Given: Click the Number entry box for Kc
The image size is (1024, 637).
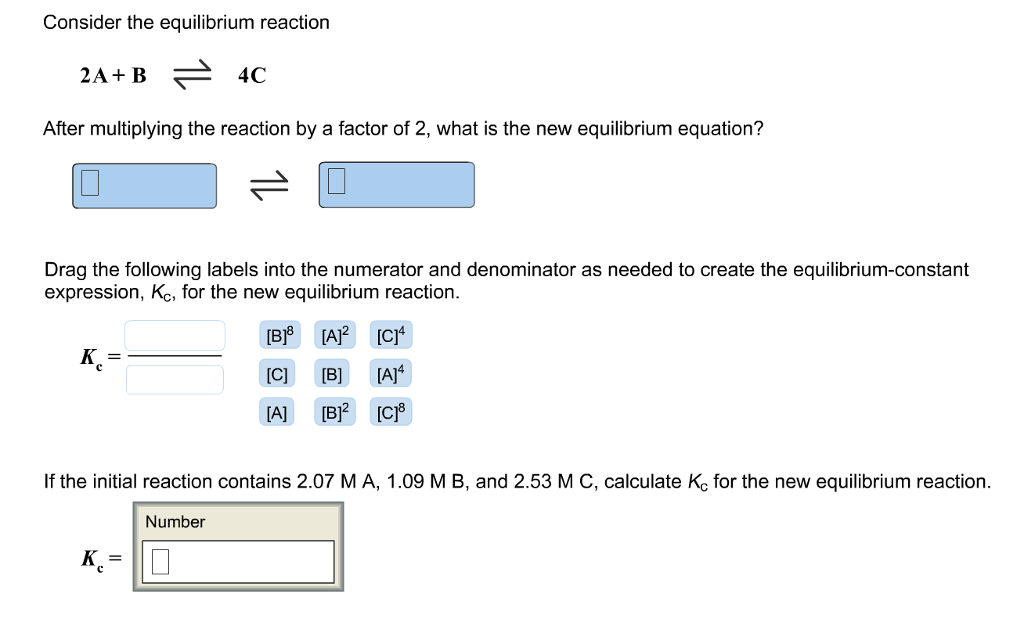Looking at the screenshot, I should (240, 561).
